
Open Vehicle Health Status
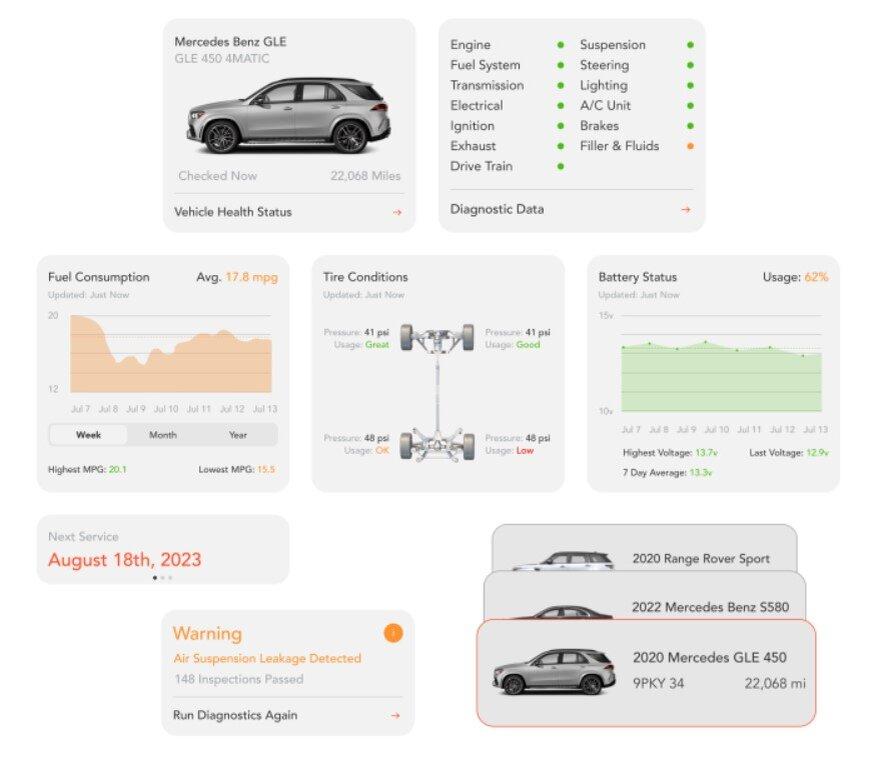[233, 212]
